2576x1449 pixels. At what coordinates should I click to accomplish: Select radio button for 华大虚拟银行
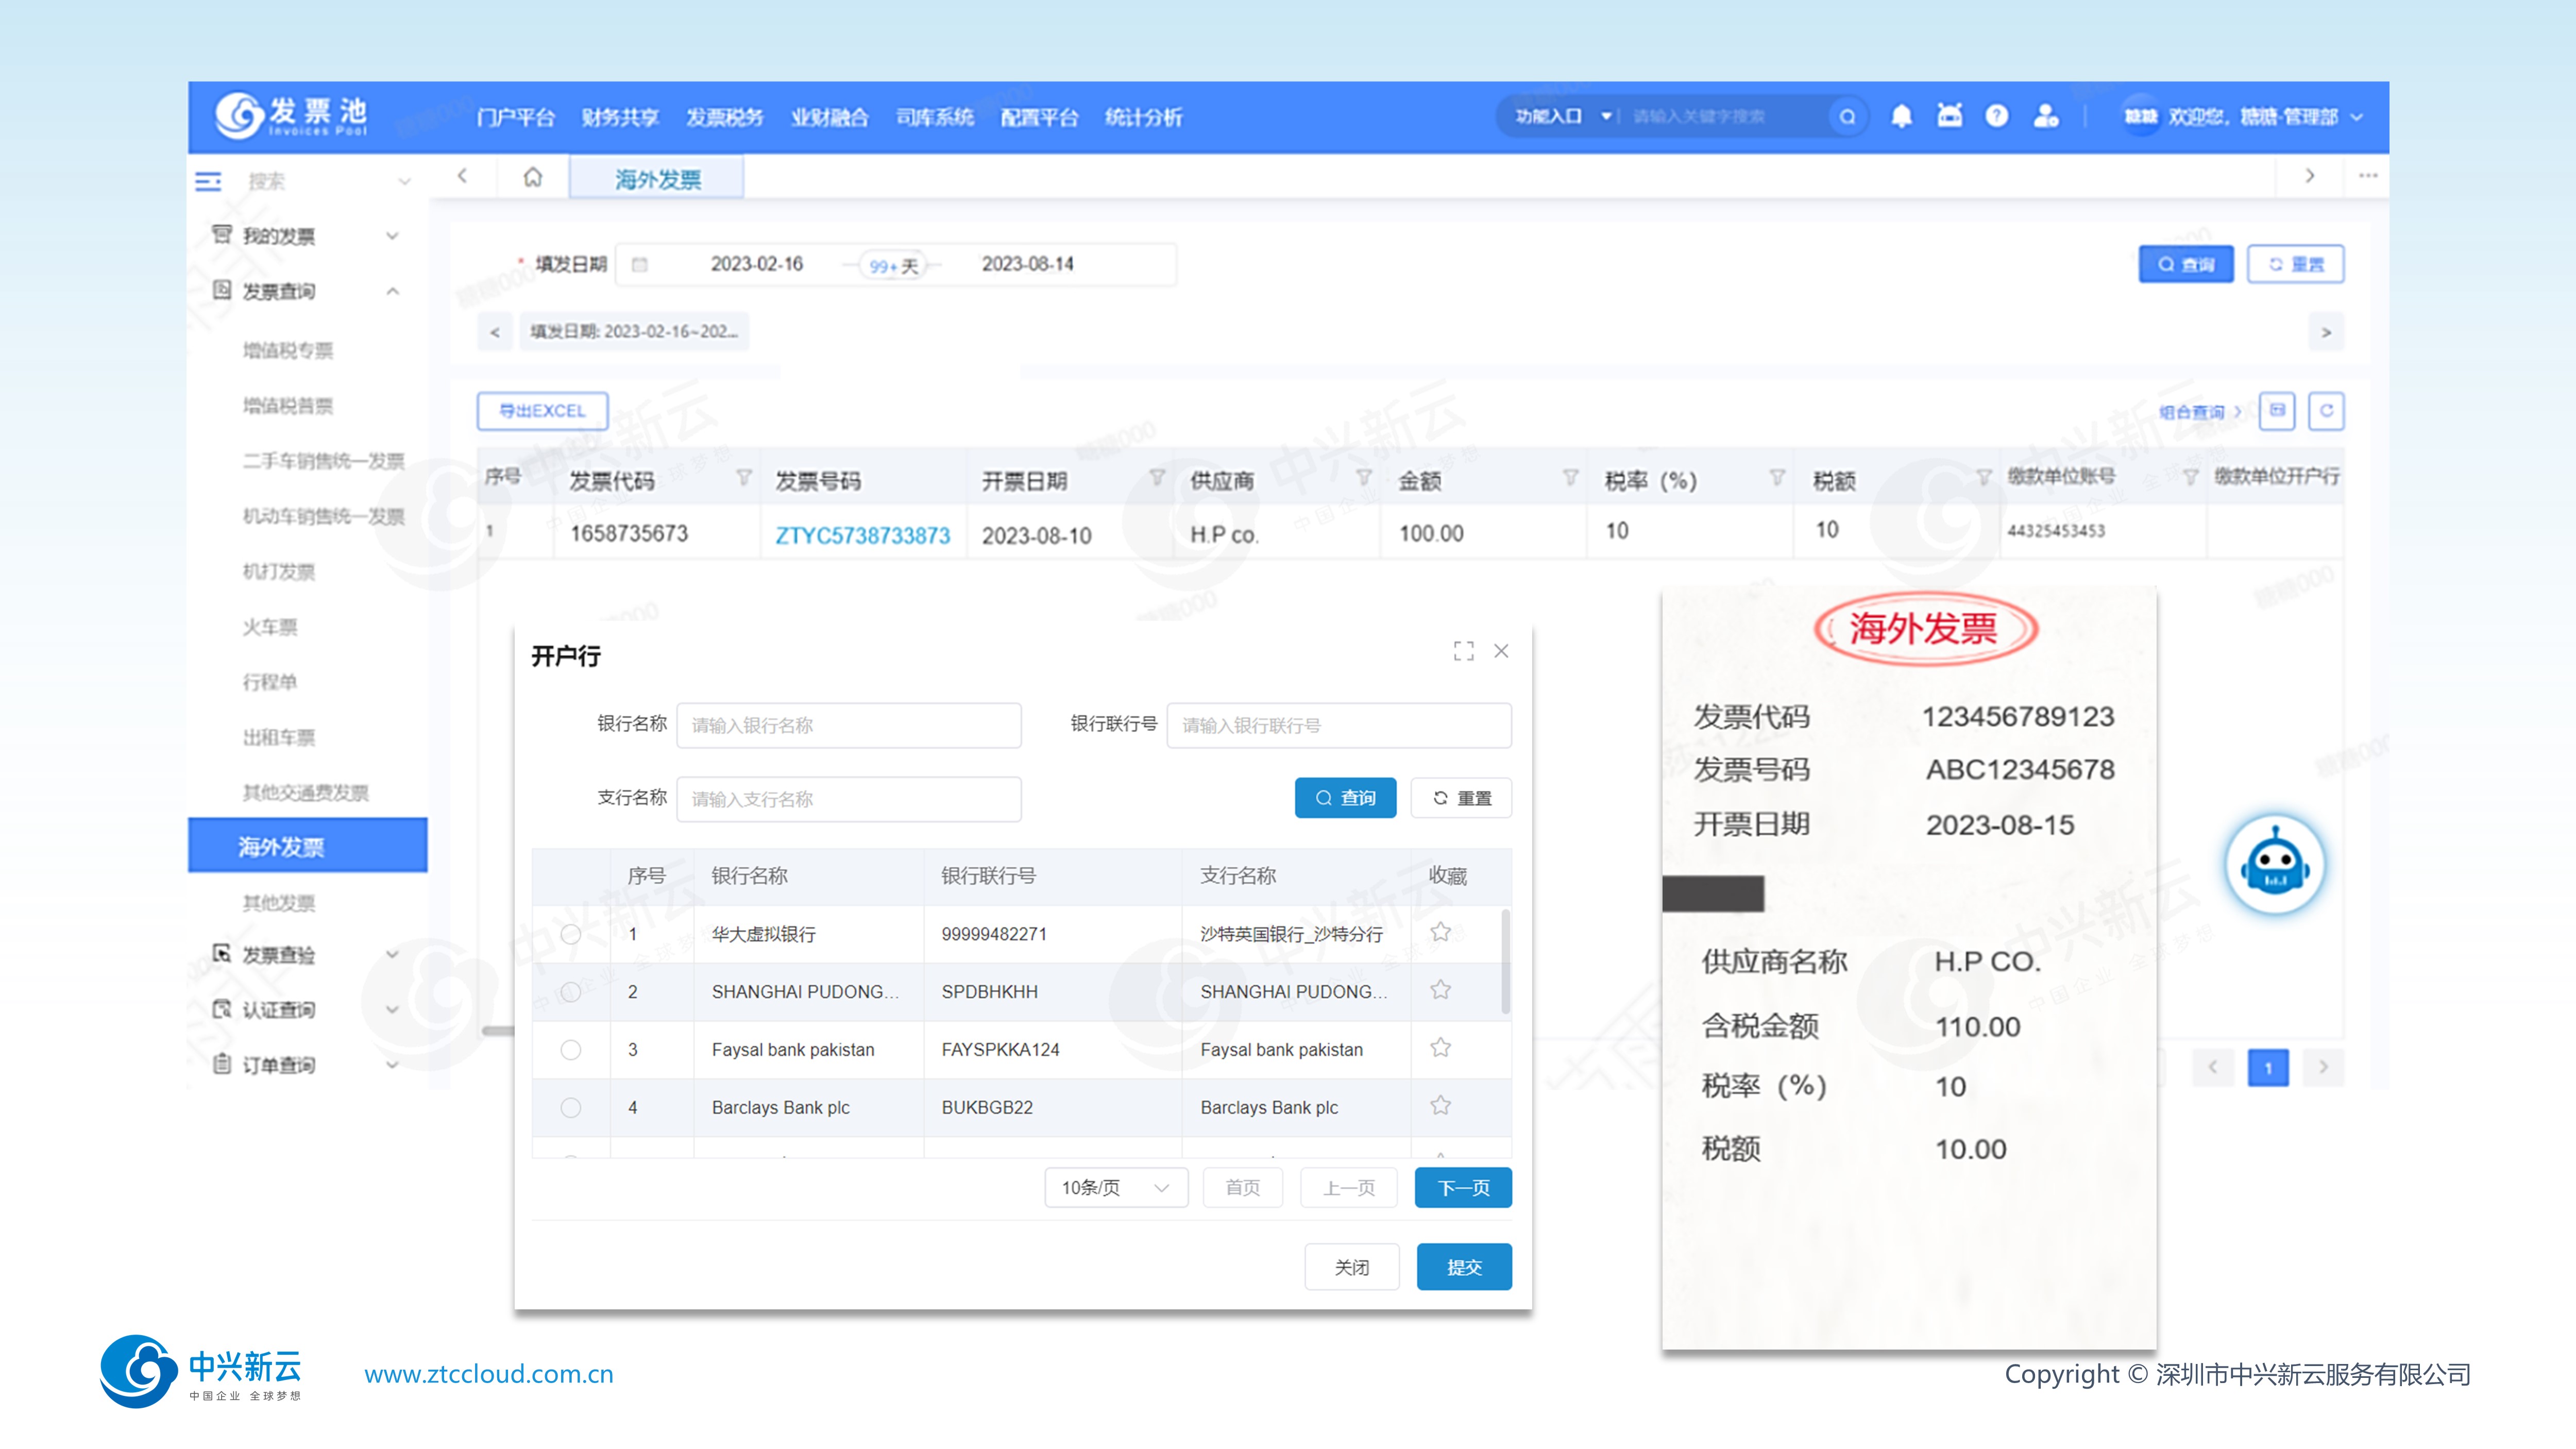click(571, 934)
